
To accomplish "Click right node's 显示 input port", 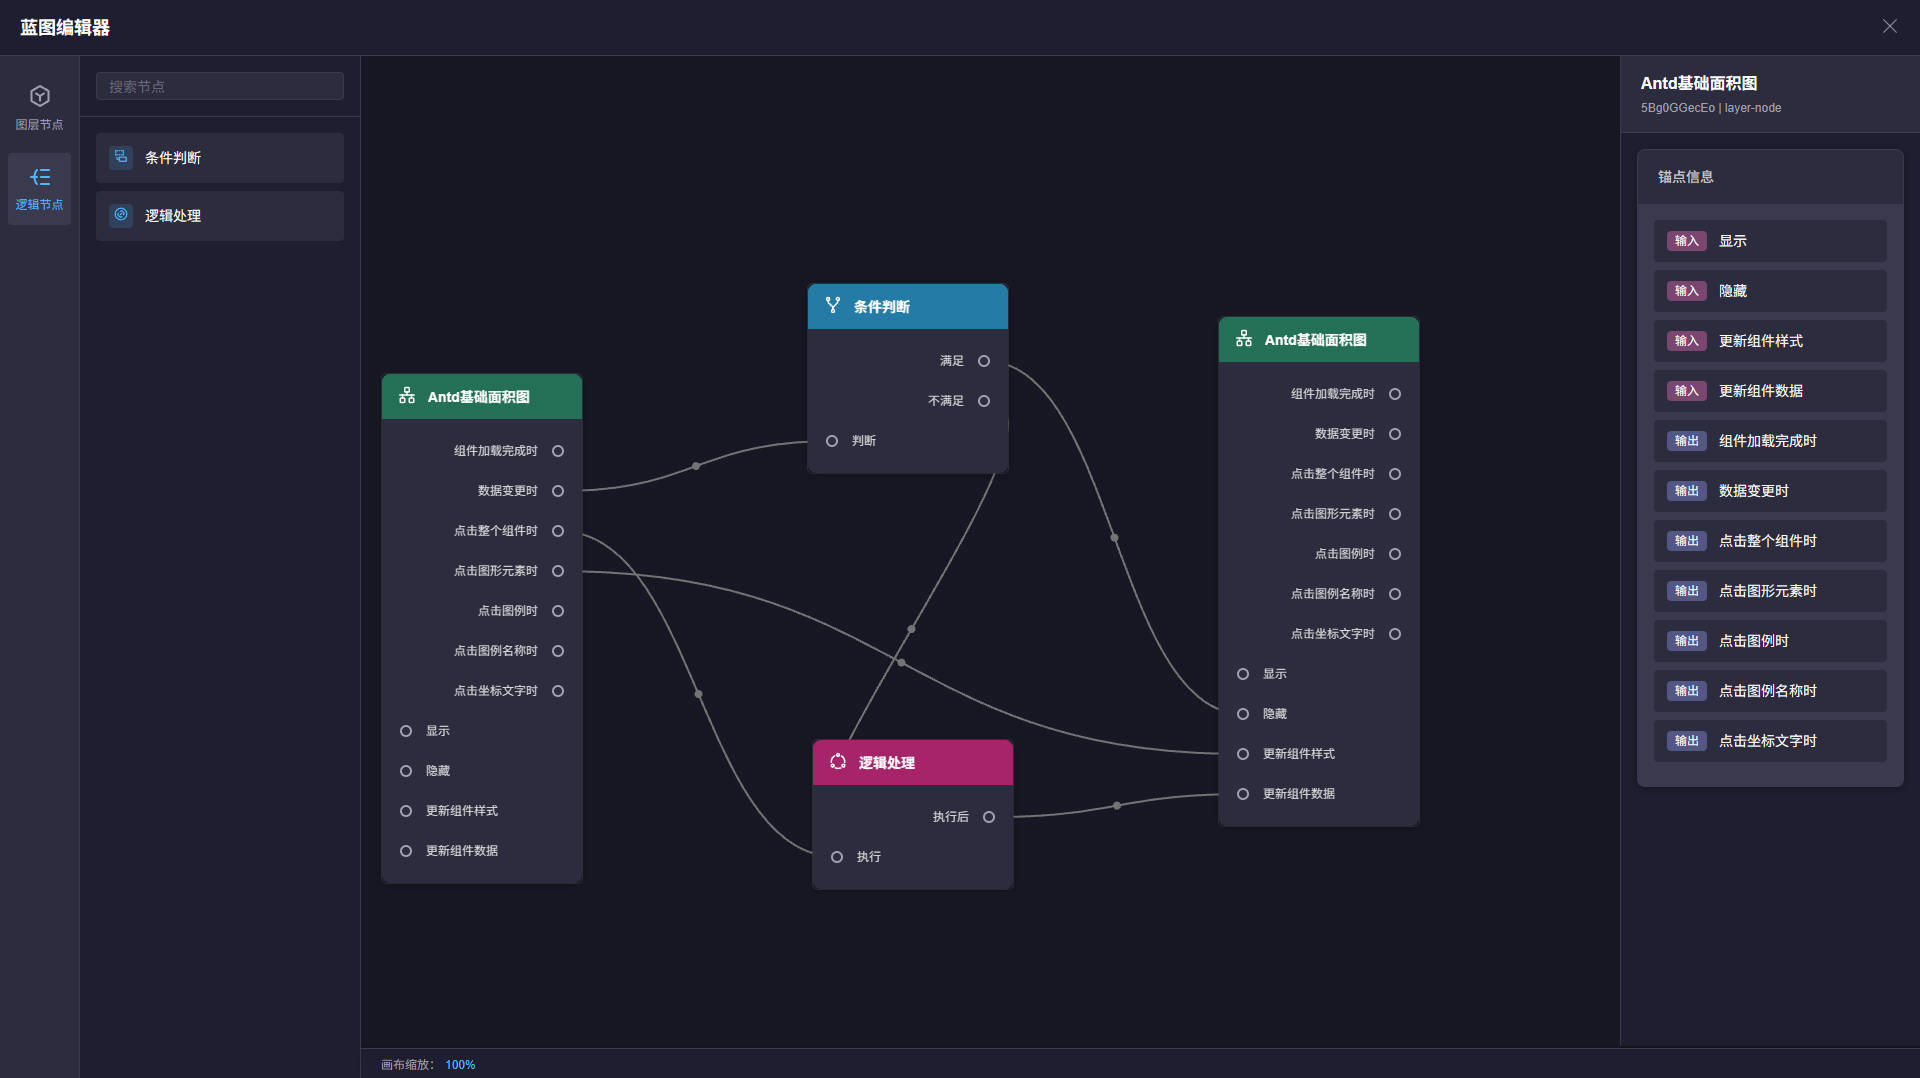I will click(x=1243, y=674).
